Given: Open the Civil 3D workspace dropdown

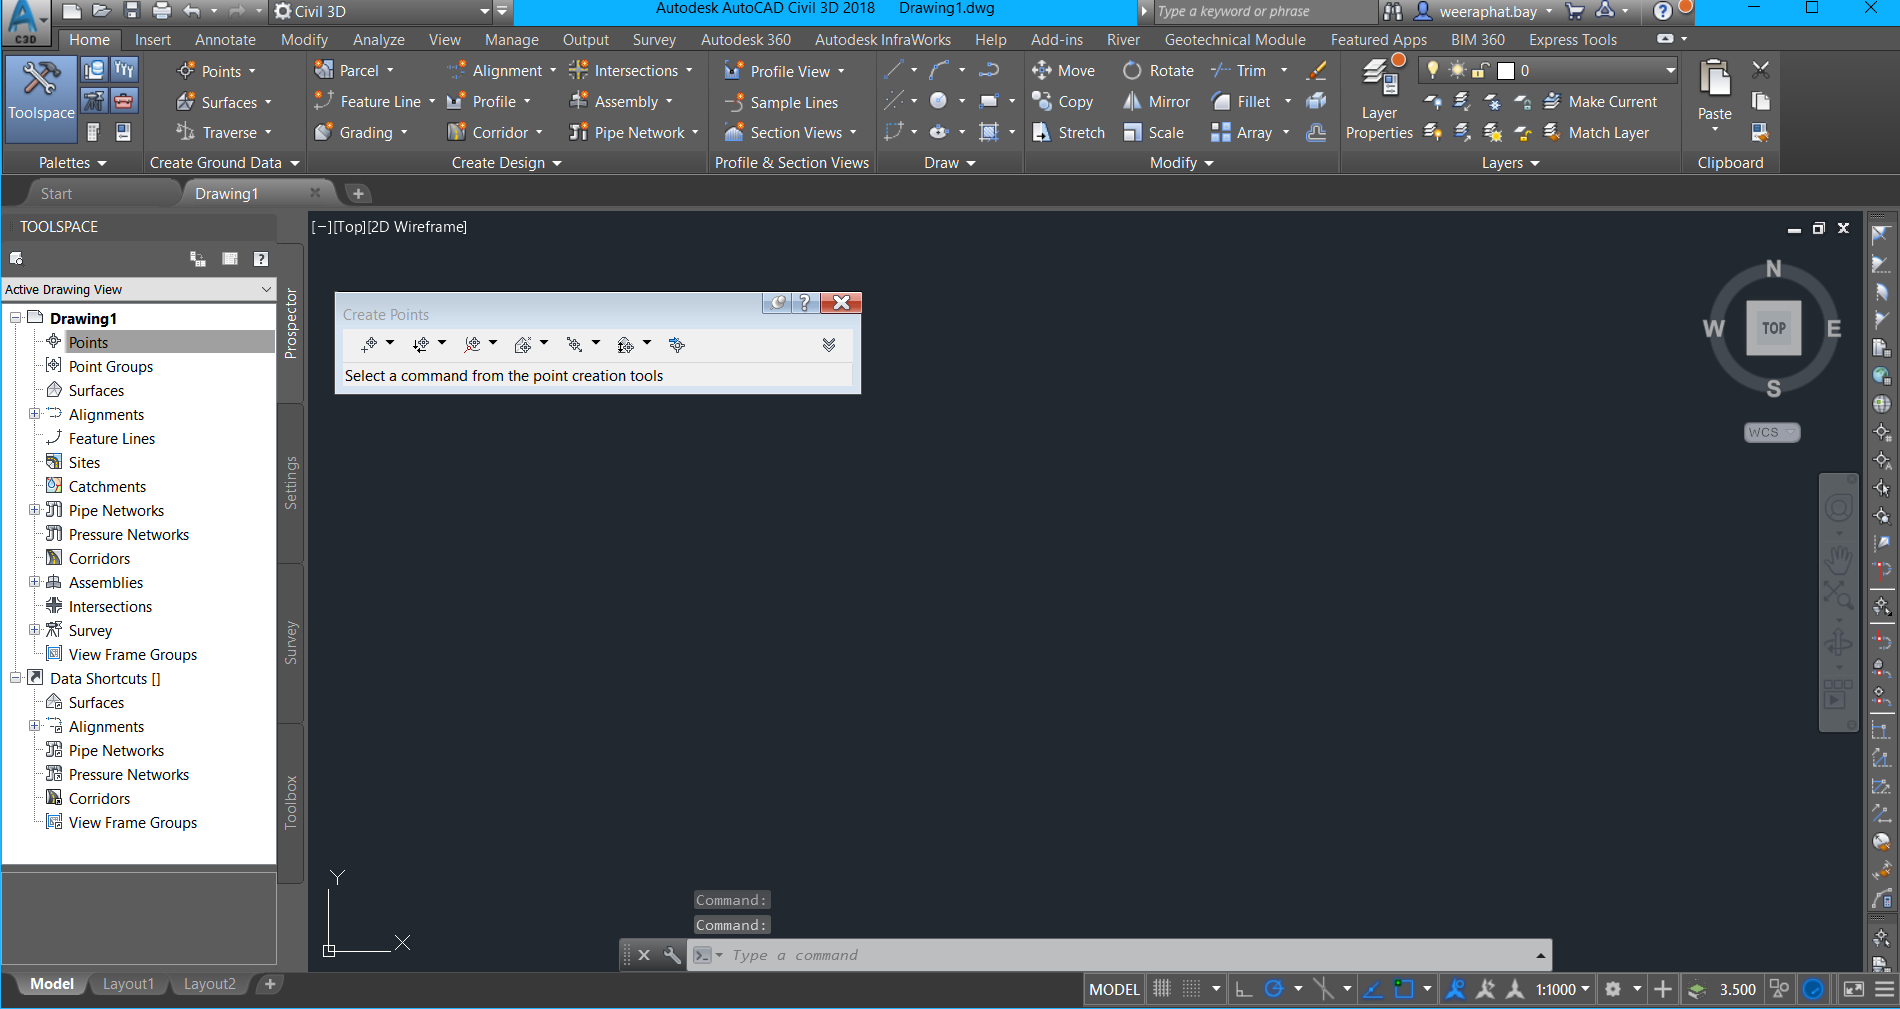Looking at the screenshot, I should [x=382, y=12].
